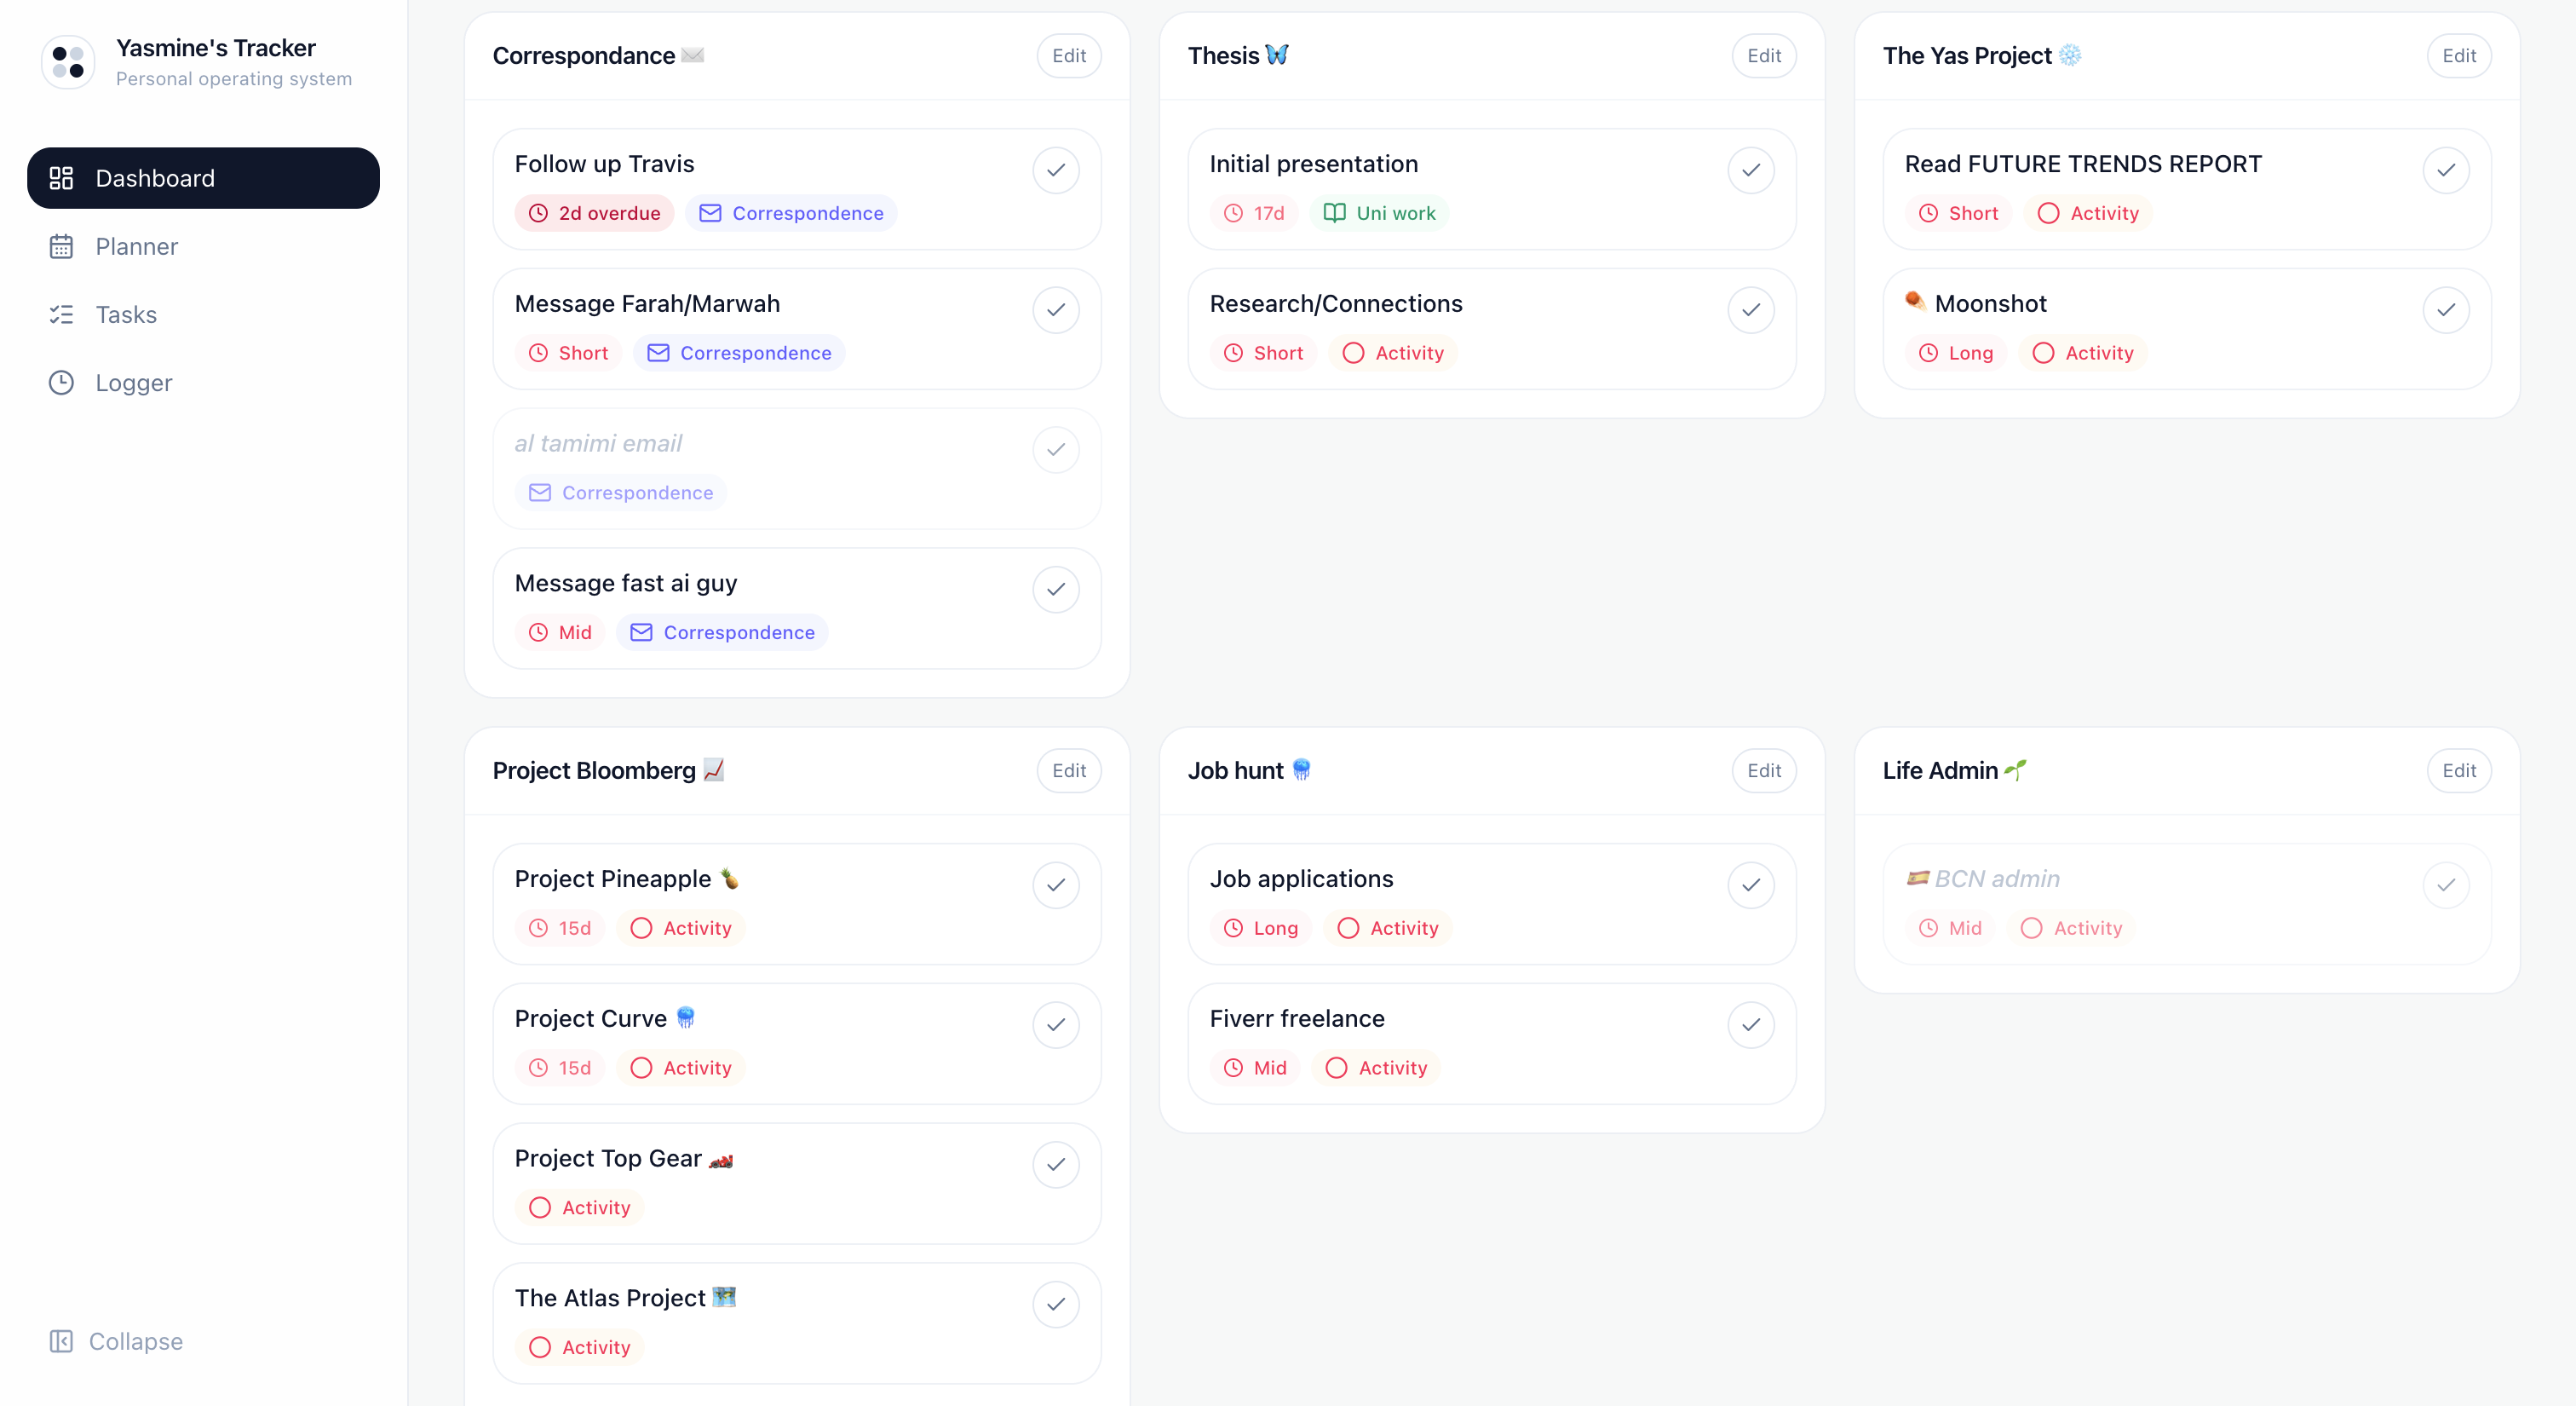The height and width of the screenshot is (1406, 2576).
Task: Toggle completion of BCN admin
Action: (x=2445, y=885)
